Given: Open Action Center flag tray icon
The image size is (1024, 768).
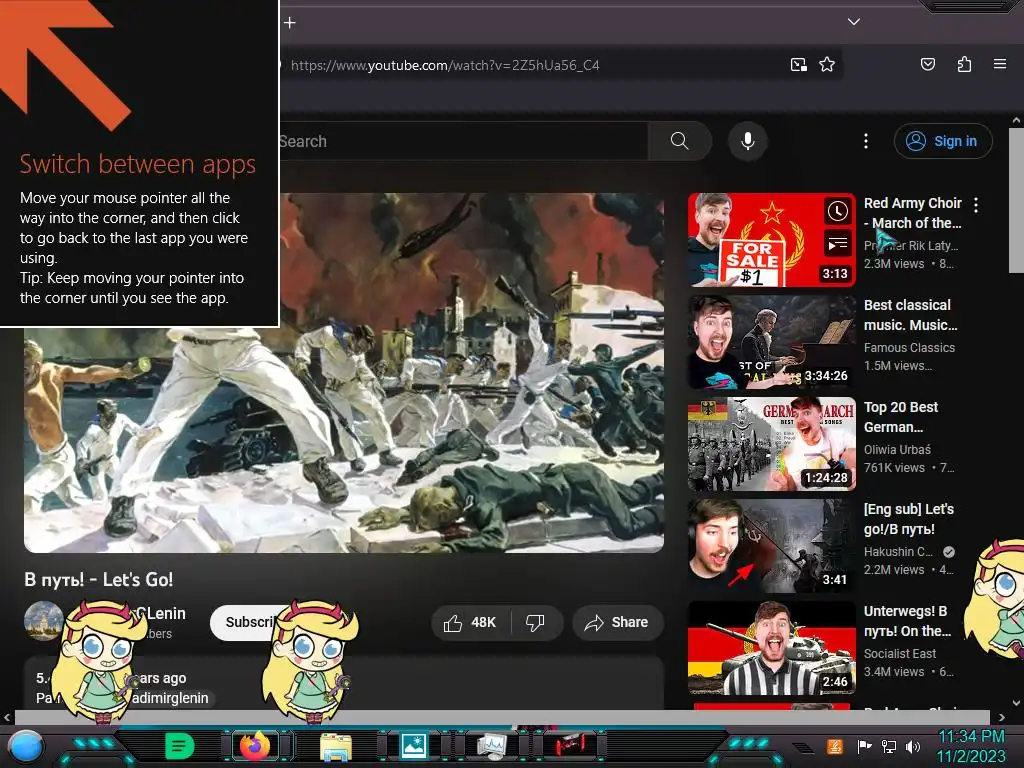Looking at the screenshot, I should 864,746.
